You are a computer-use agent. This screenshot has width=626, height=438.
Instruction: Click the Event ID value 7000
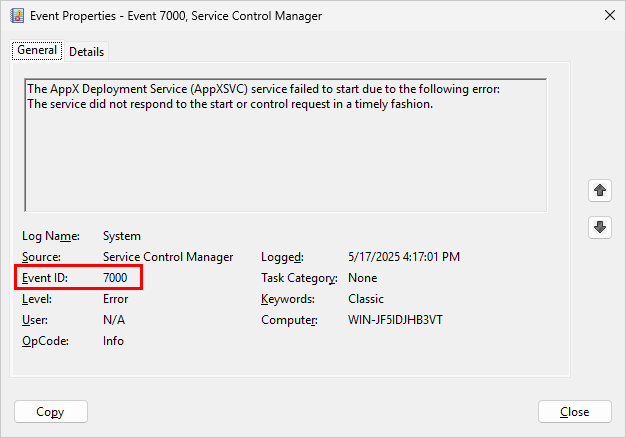(116, 278)
